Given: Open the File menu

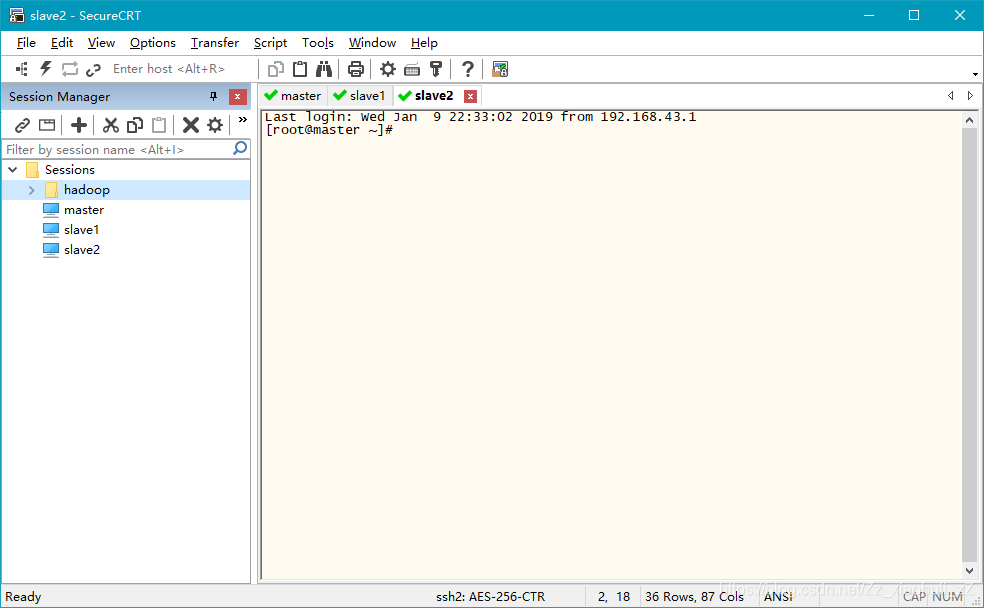Looking at the screenshot, I should pos(26,43).
